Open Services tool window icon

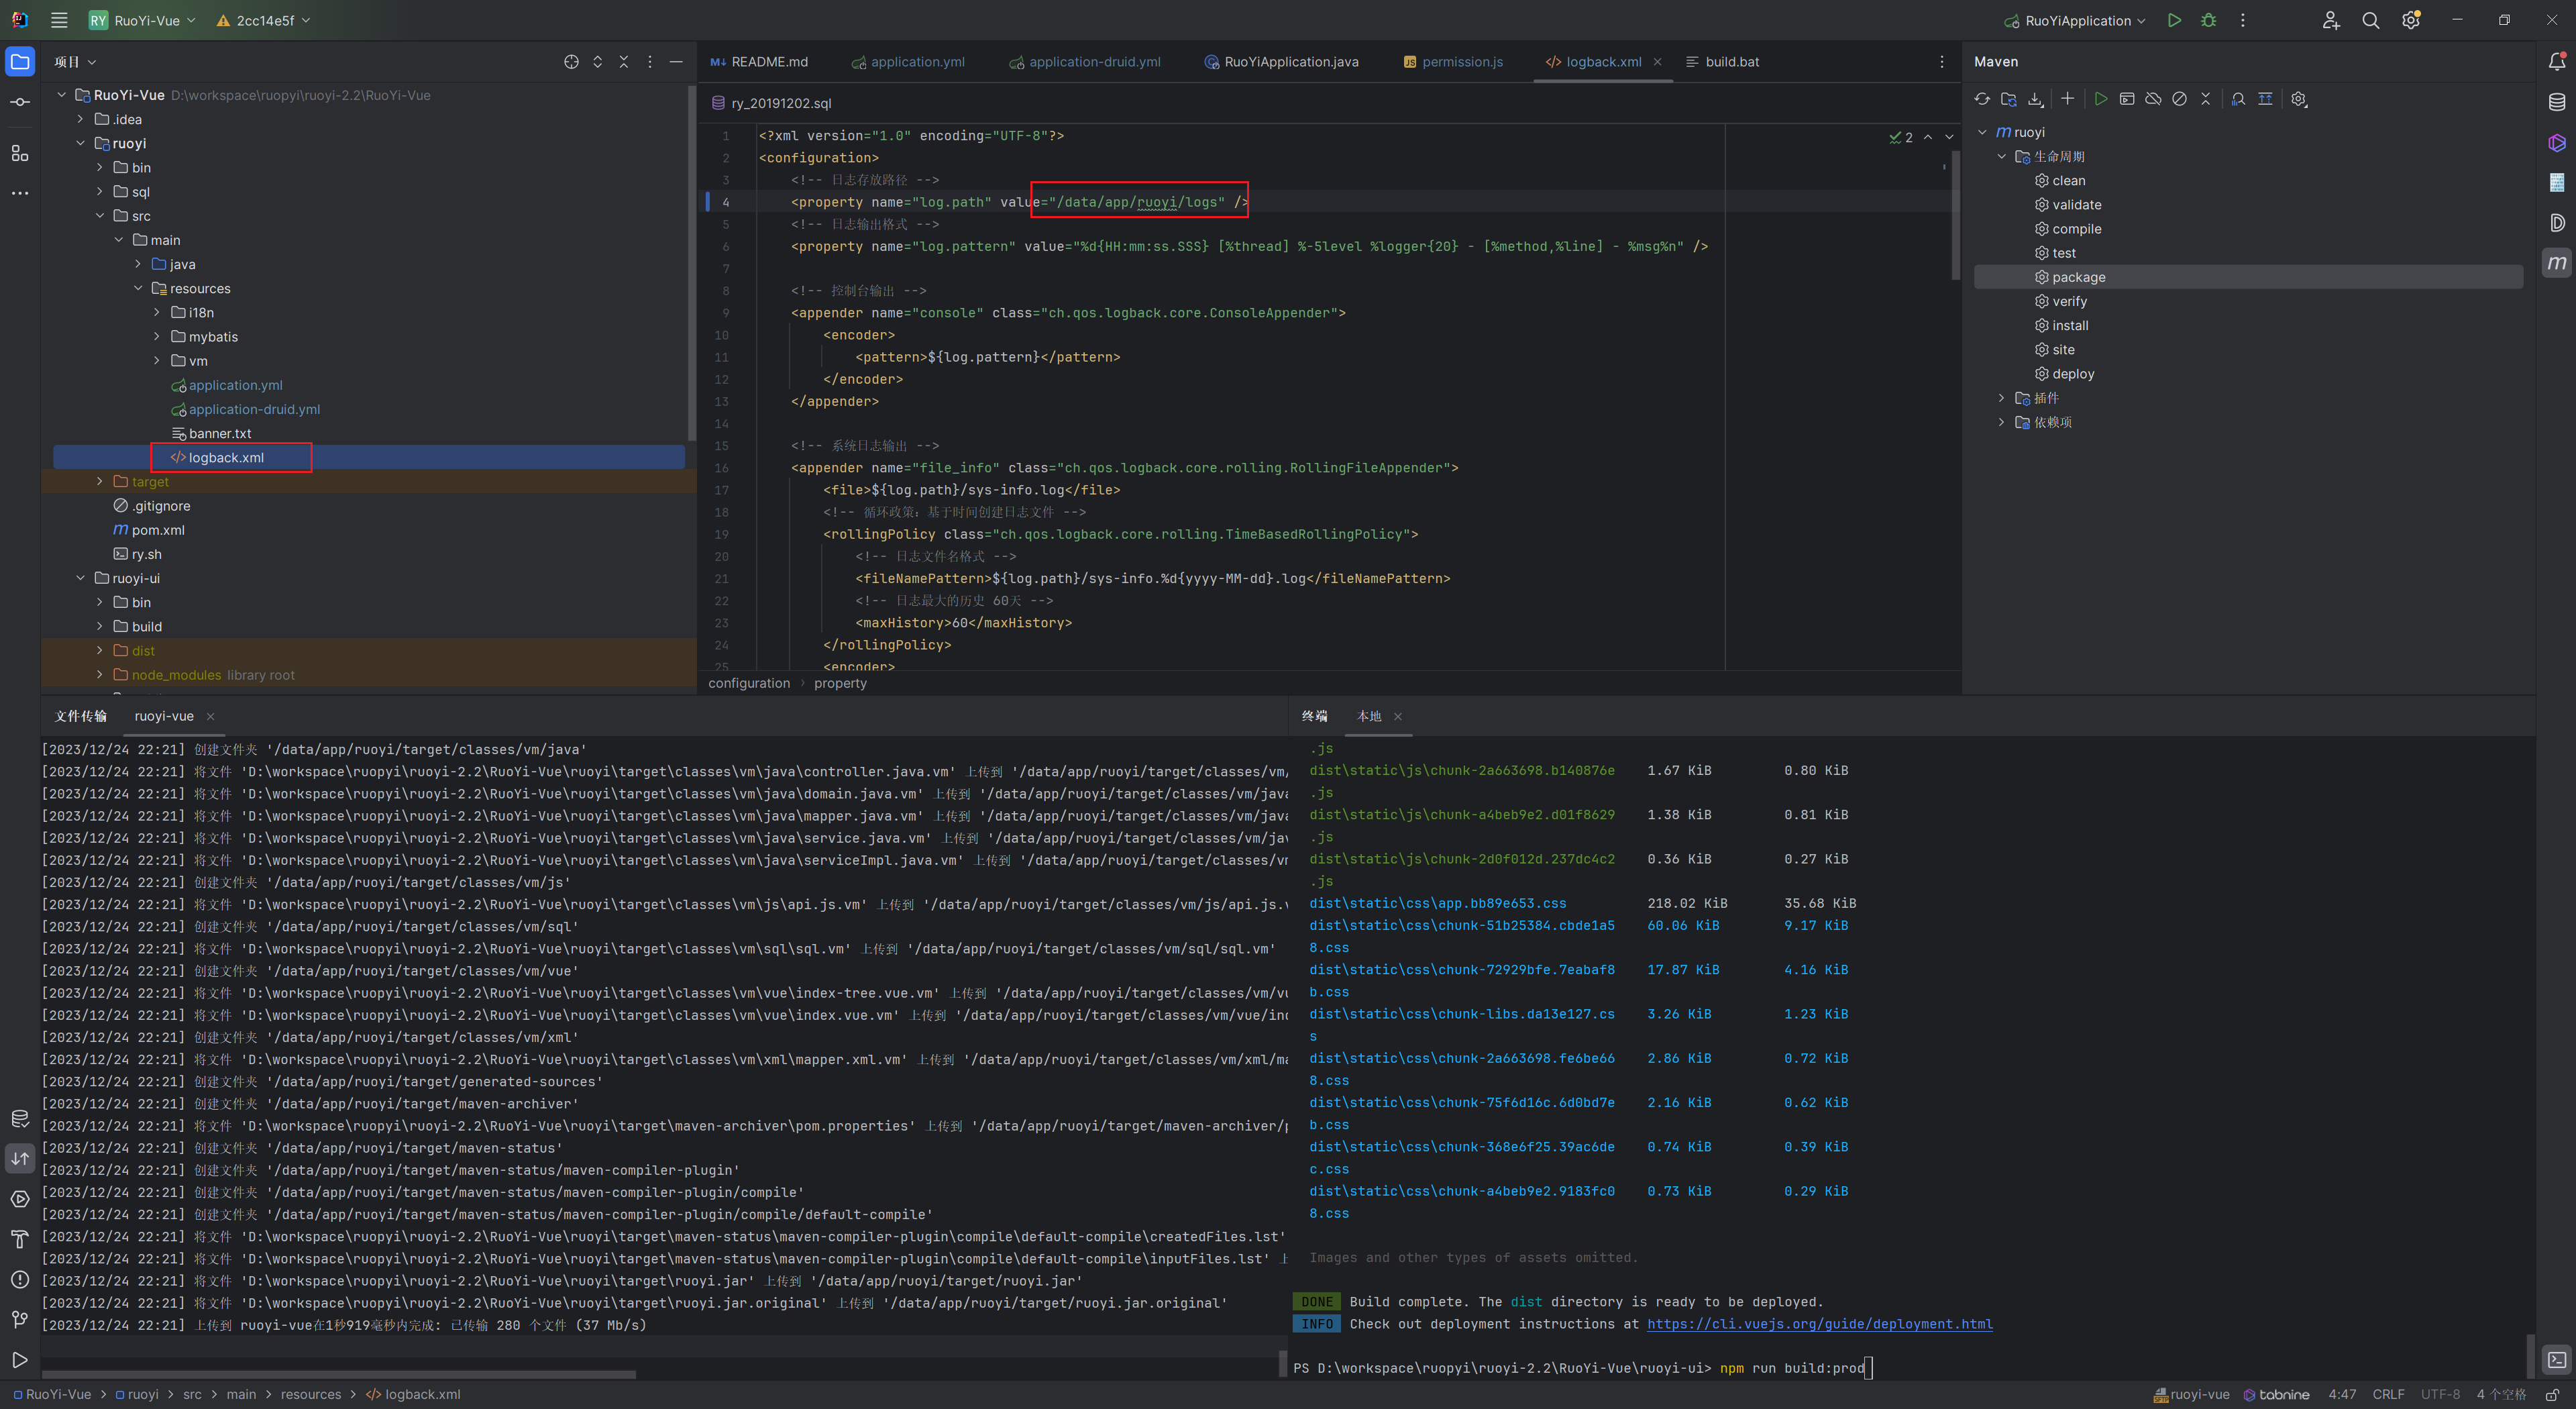coord(20,1199)
